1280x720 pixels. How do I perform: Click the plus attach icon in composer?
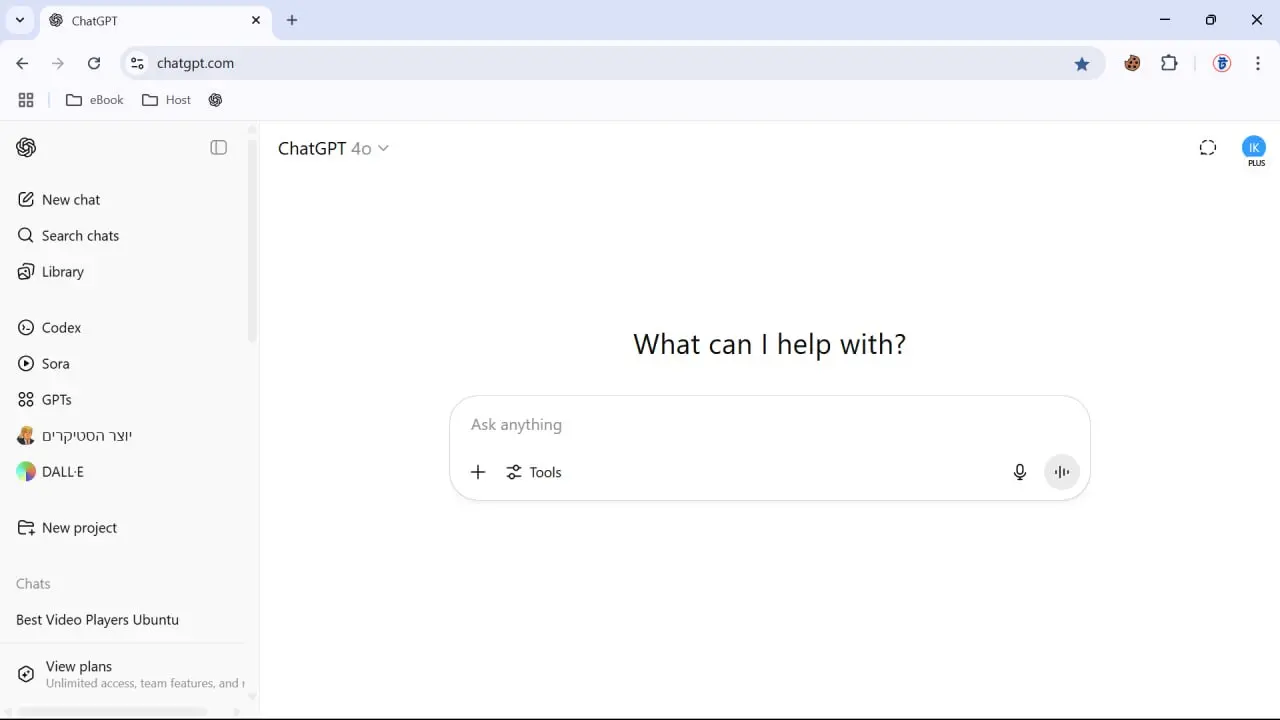478,472
